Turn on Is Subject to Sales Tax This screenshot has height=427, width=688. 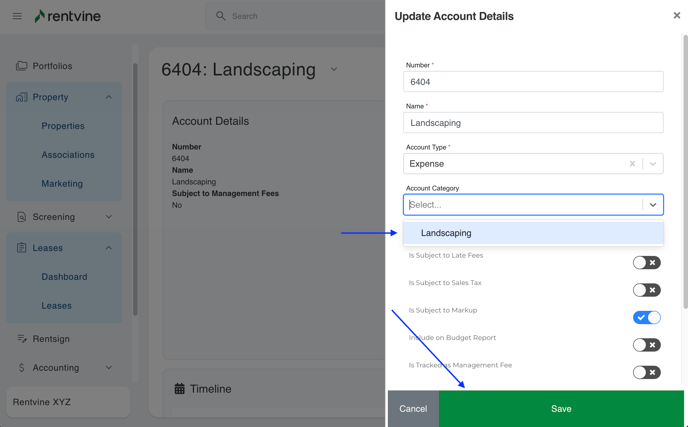646,290
